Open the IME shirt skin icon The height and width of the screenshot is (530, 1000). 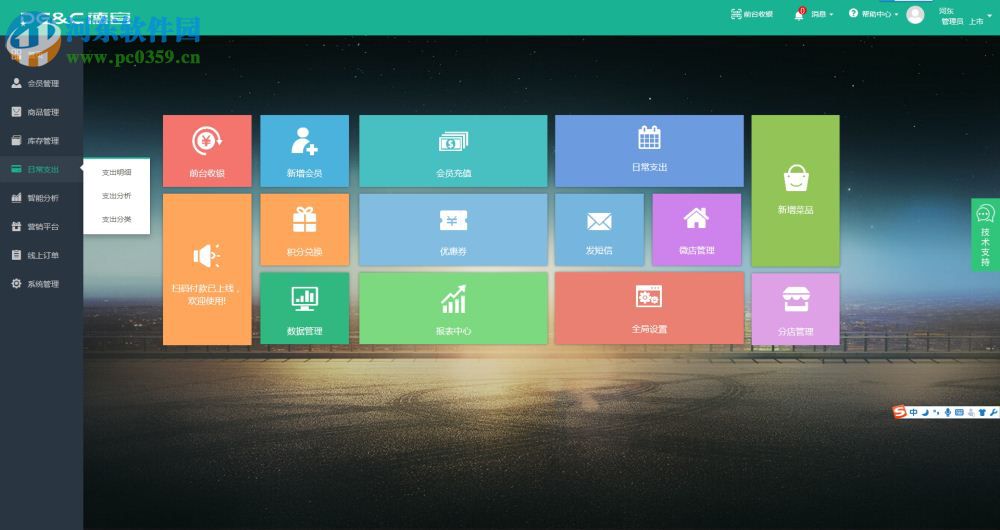click(x=982, y=413)
